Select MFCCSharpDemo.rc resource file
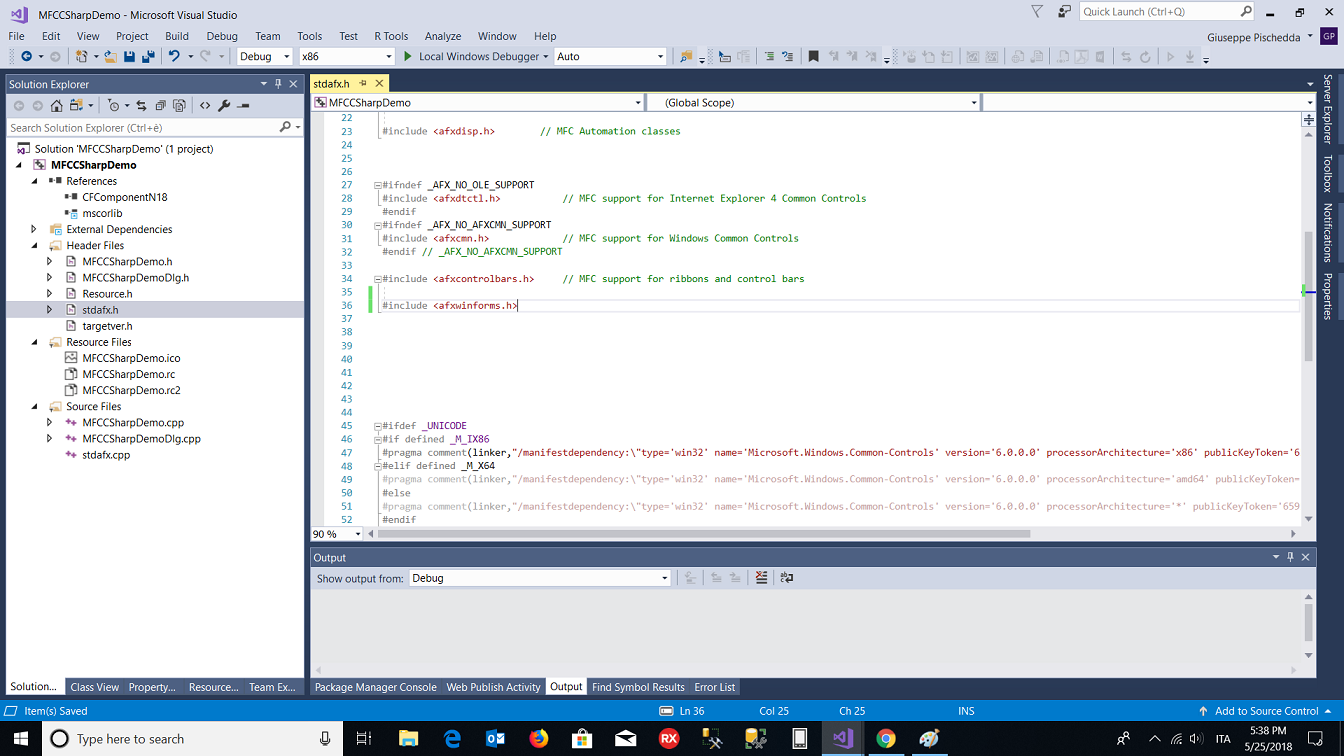 point(128,374)
